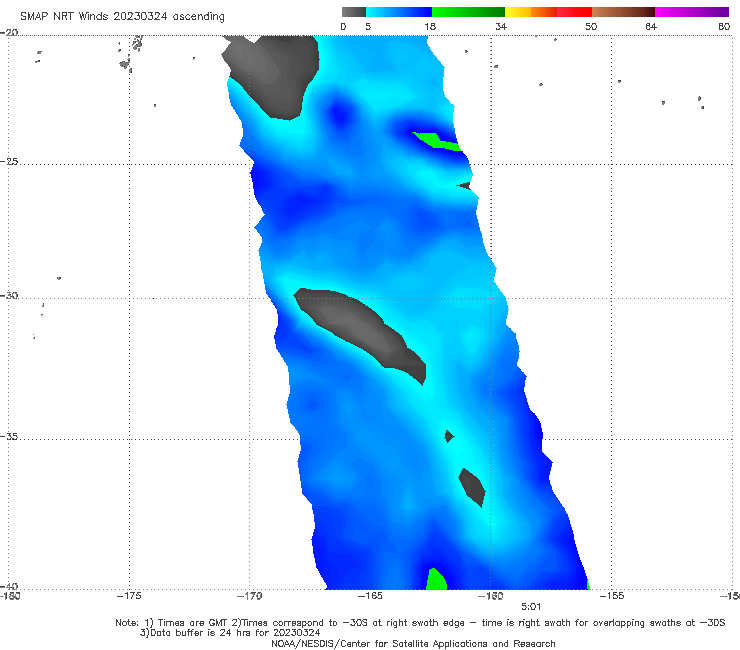Click the brown 50-64 segment of the color bar
Viewport: 740px width, 650px height.
623,12
